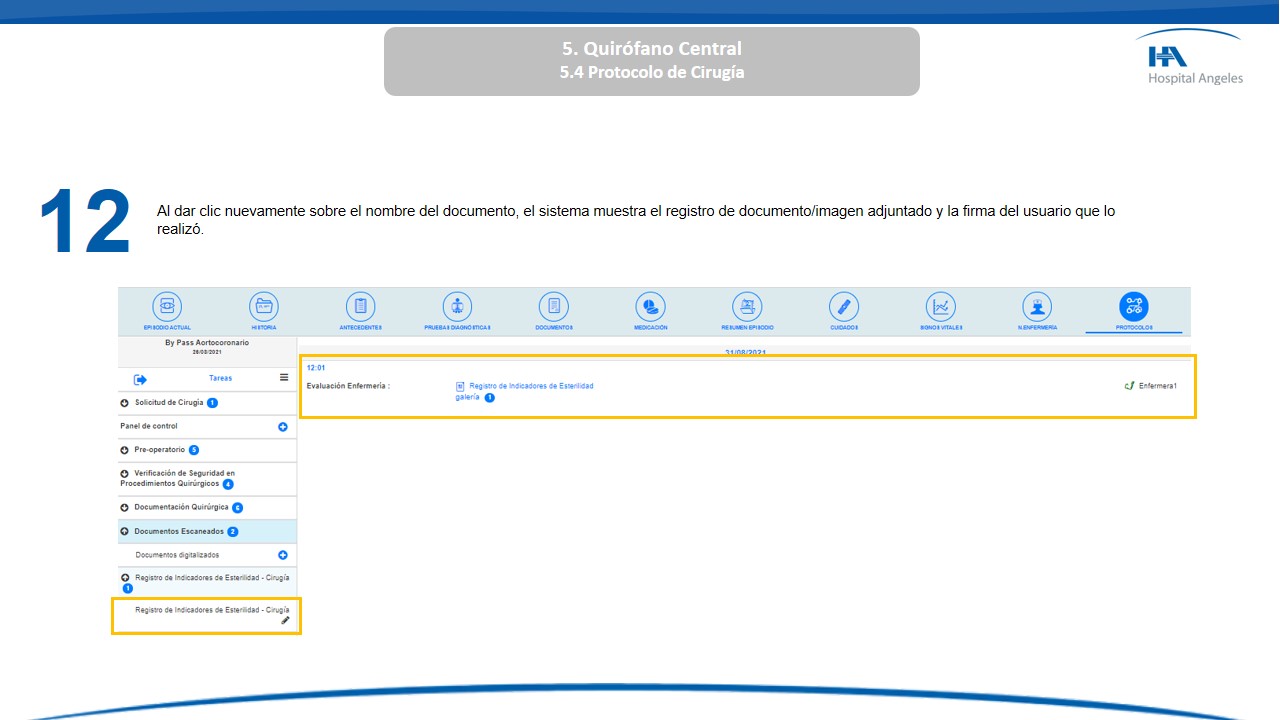Select the Documentos icon
This screenshot has width=1280, height=720.
(x=553, y=307)
